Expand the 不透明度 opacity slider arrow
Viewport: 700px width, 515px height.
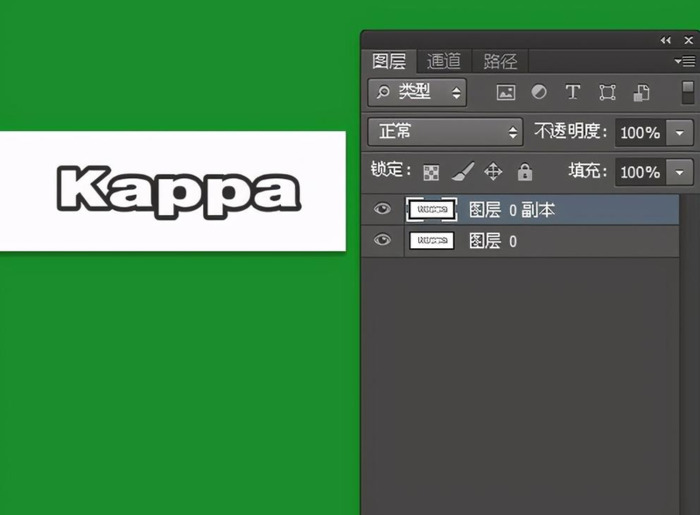coord(681,132)
